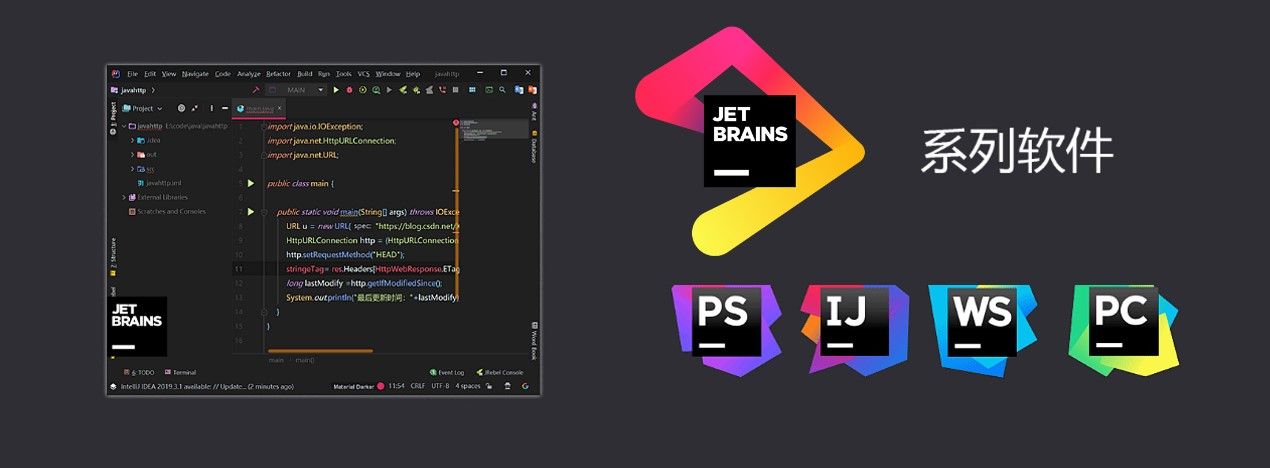Open the Refactor menu
This screenshot has height=468, width=1270.
point(278,74)
